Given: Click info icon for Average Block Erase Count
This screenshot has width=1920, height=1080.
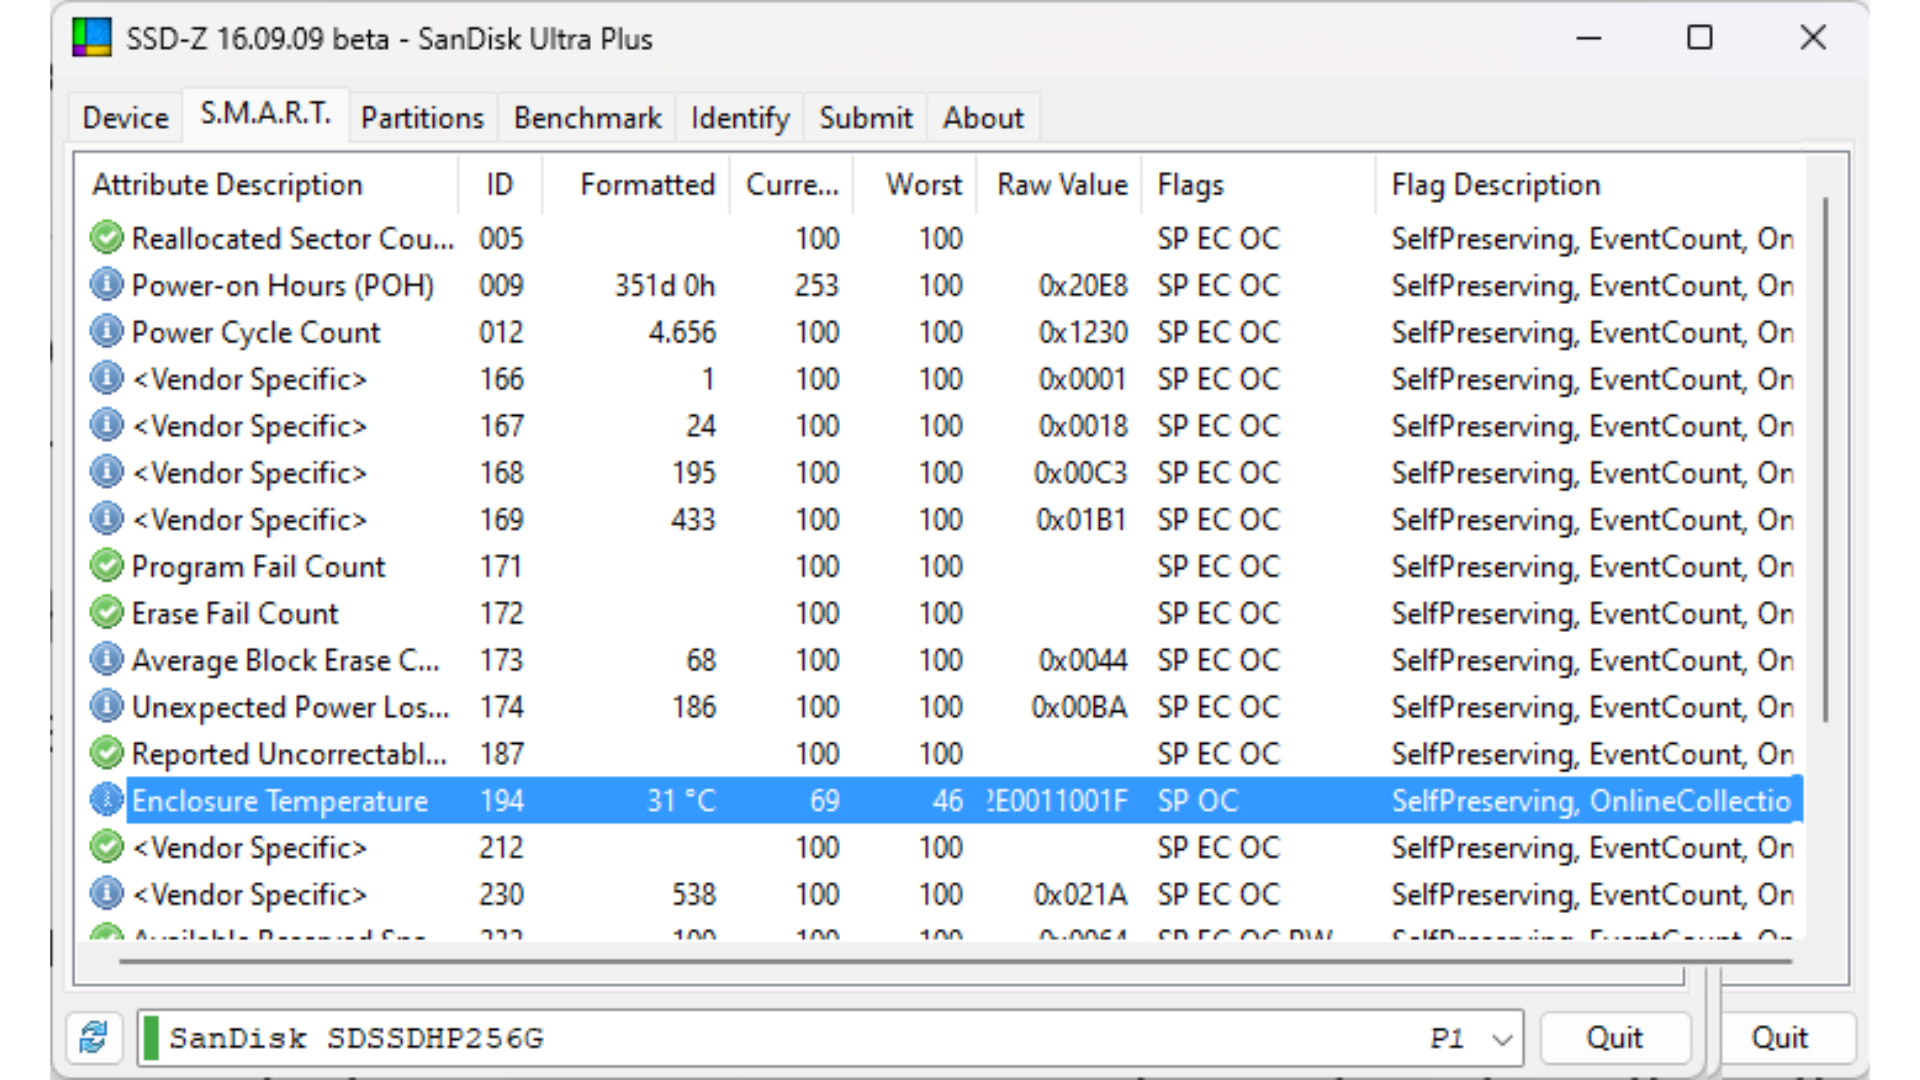Looking at the screenshot, I should 106,660.
